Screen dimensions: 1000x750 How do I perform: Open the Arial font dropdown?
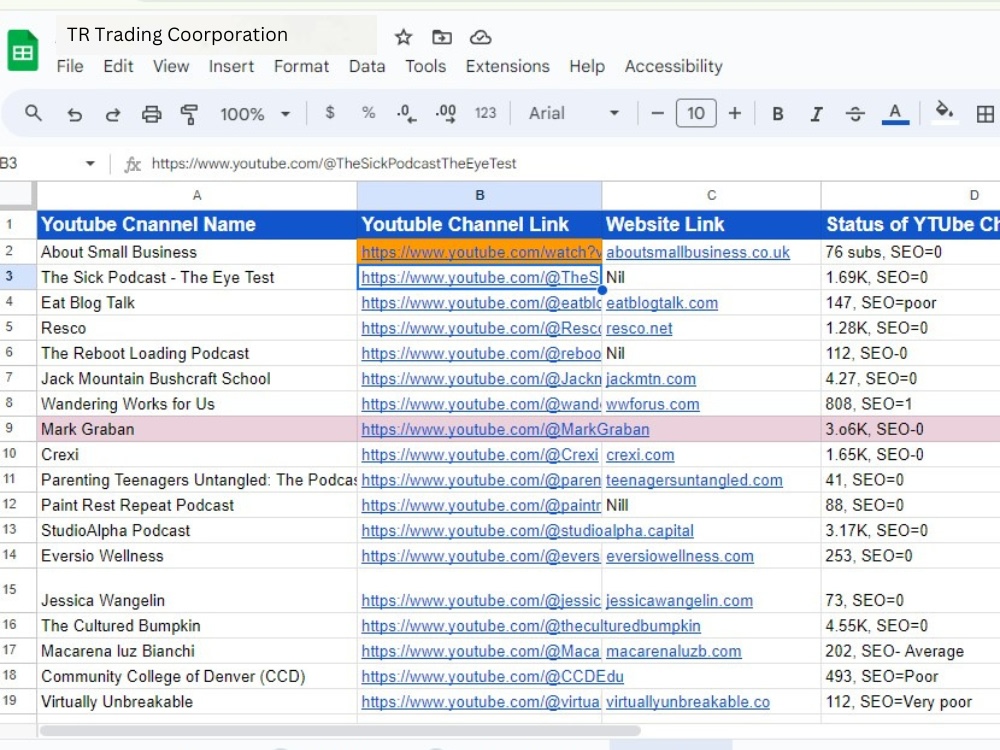(573, 114)
